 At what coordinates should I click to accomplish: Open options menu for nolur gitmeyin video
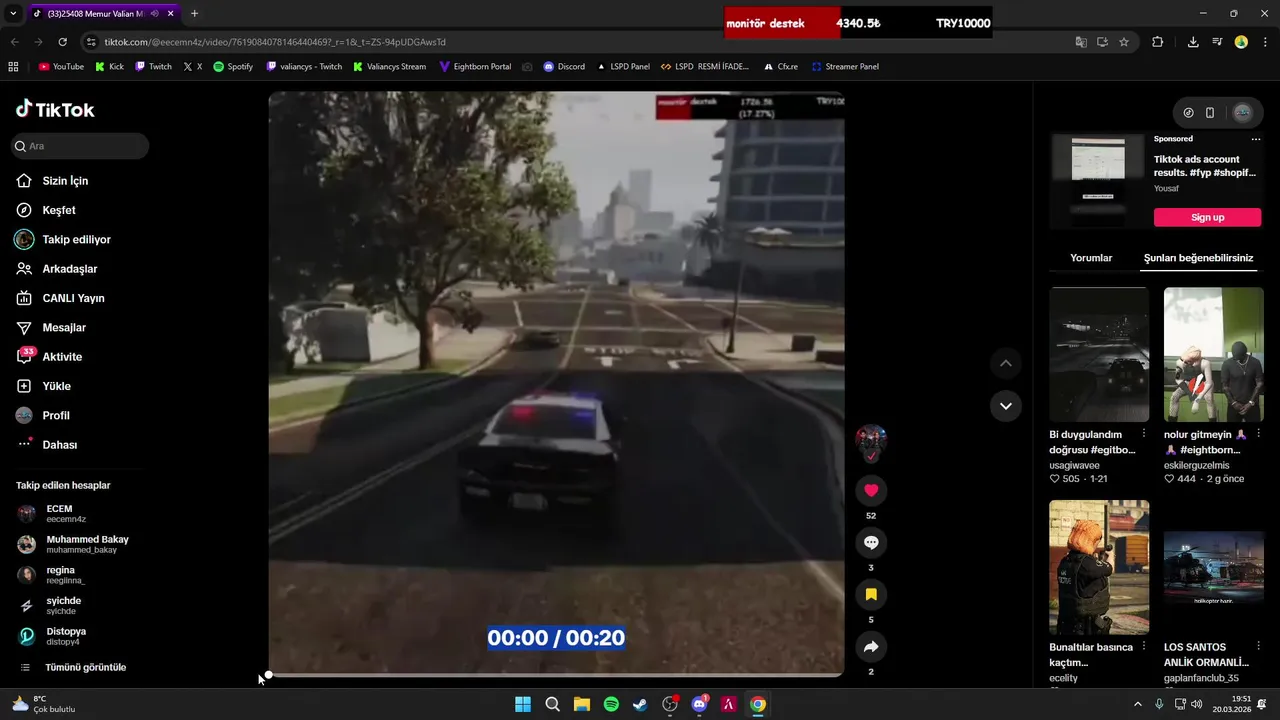pos(1258,434)
